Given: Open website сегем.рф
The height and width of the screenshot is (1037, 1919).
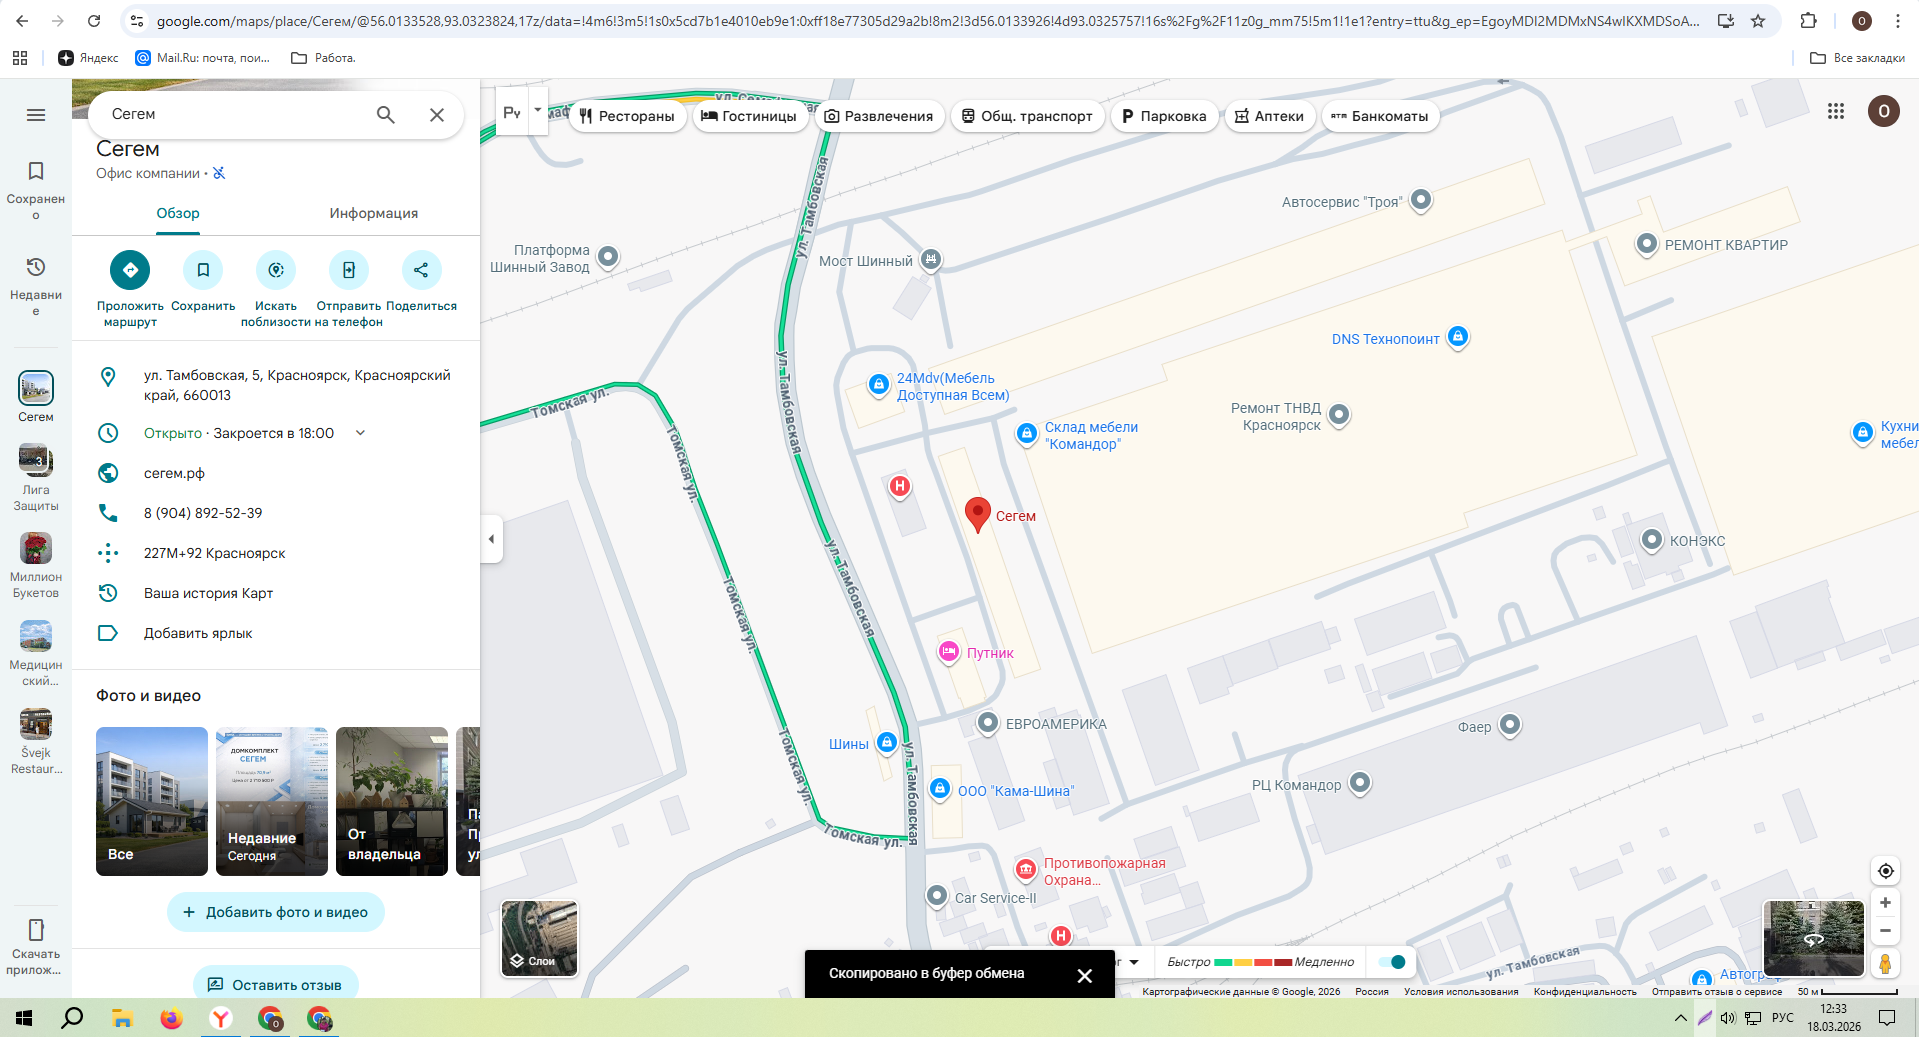Looking at the screenshot, I should [276, 473].
